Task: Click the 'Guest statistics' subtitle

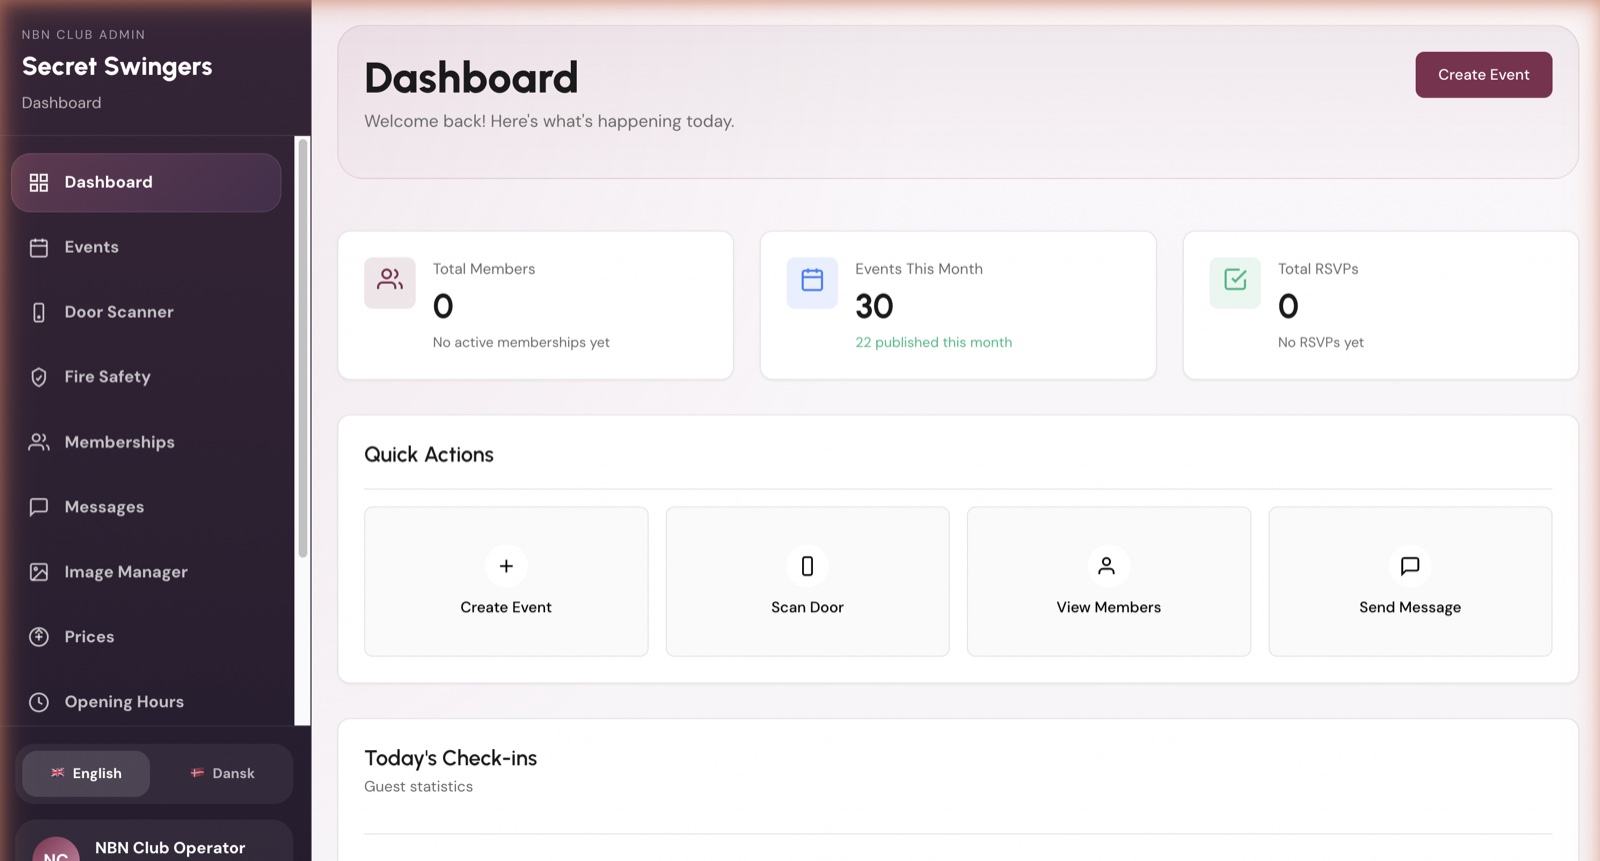Action: 418,787
